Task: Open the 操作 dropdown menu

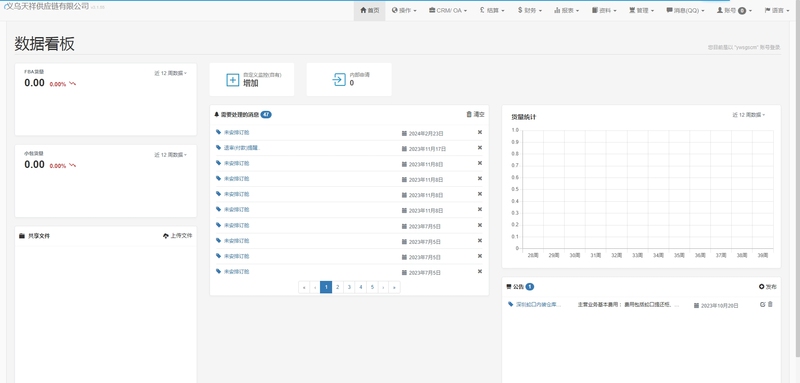Action: click(404, 10)
